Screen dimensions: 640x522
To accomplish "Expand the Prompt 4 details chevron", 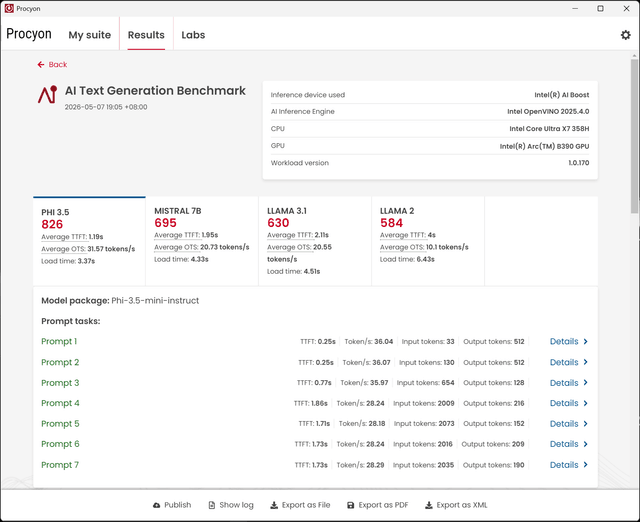I will 585,403.
